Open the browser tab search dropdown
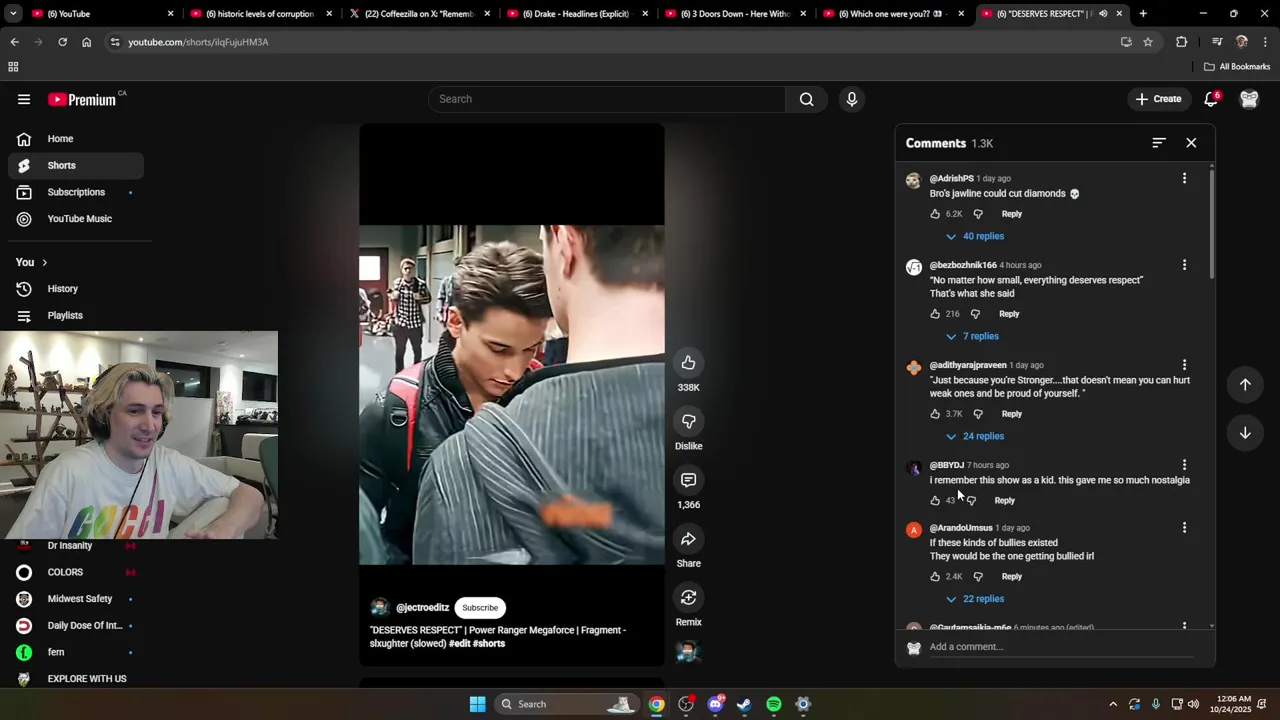Viewport: 1280px width, 720px height. 13,14
